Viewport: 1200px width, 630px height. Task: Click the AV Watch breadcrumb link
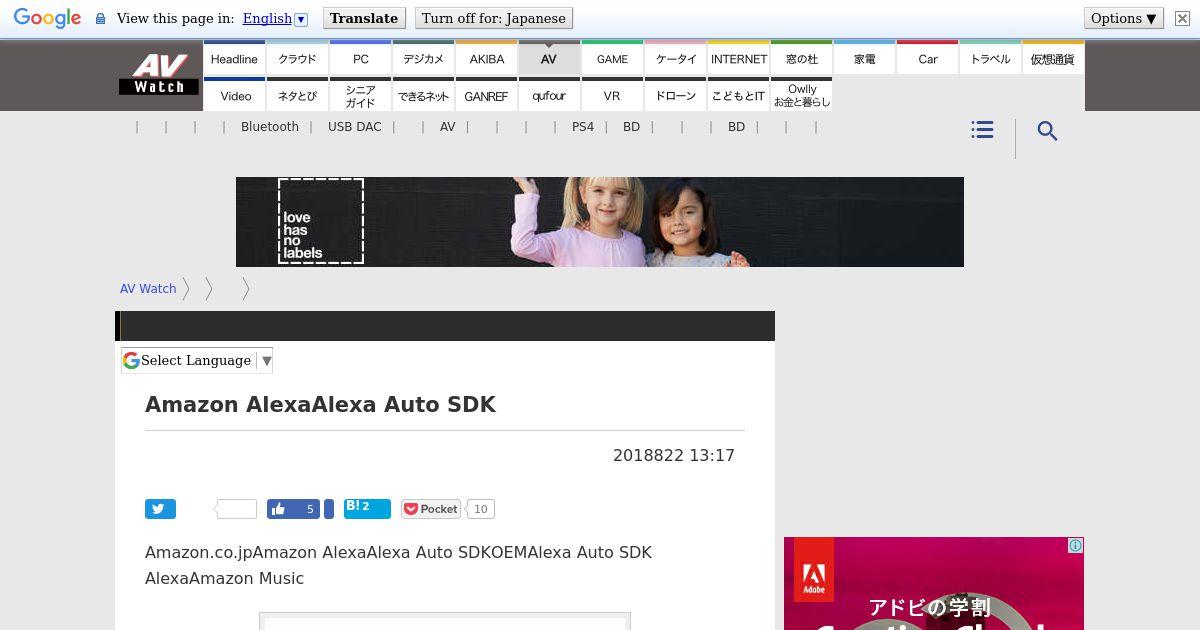(148, 288)
